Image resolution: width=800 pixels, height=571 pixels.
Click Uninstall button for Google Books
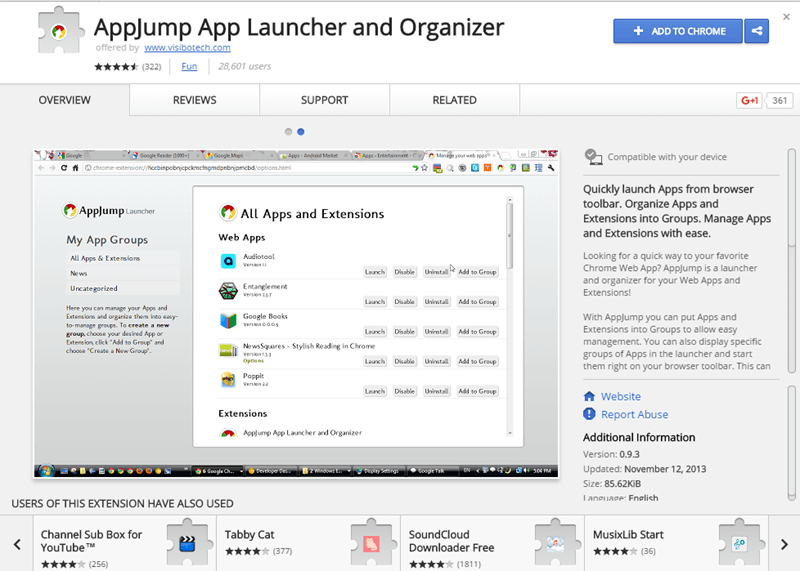(x=436, y=332)
